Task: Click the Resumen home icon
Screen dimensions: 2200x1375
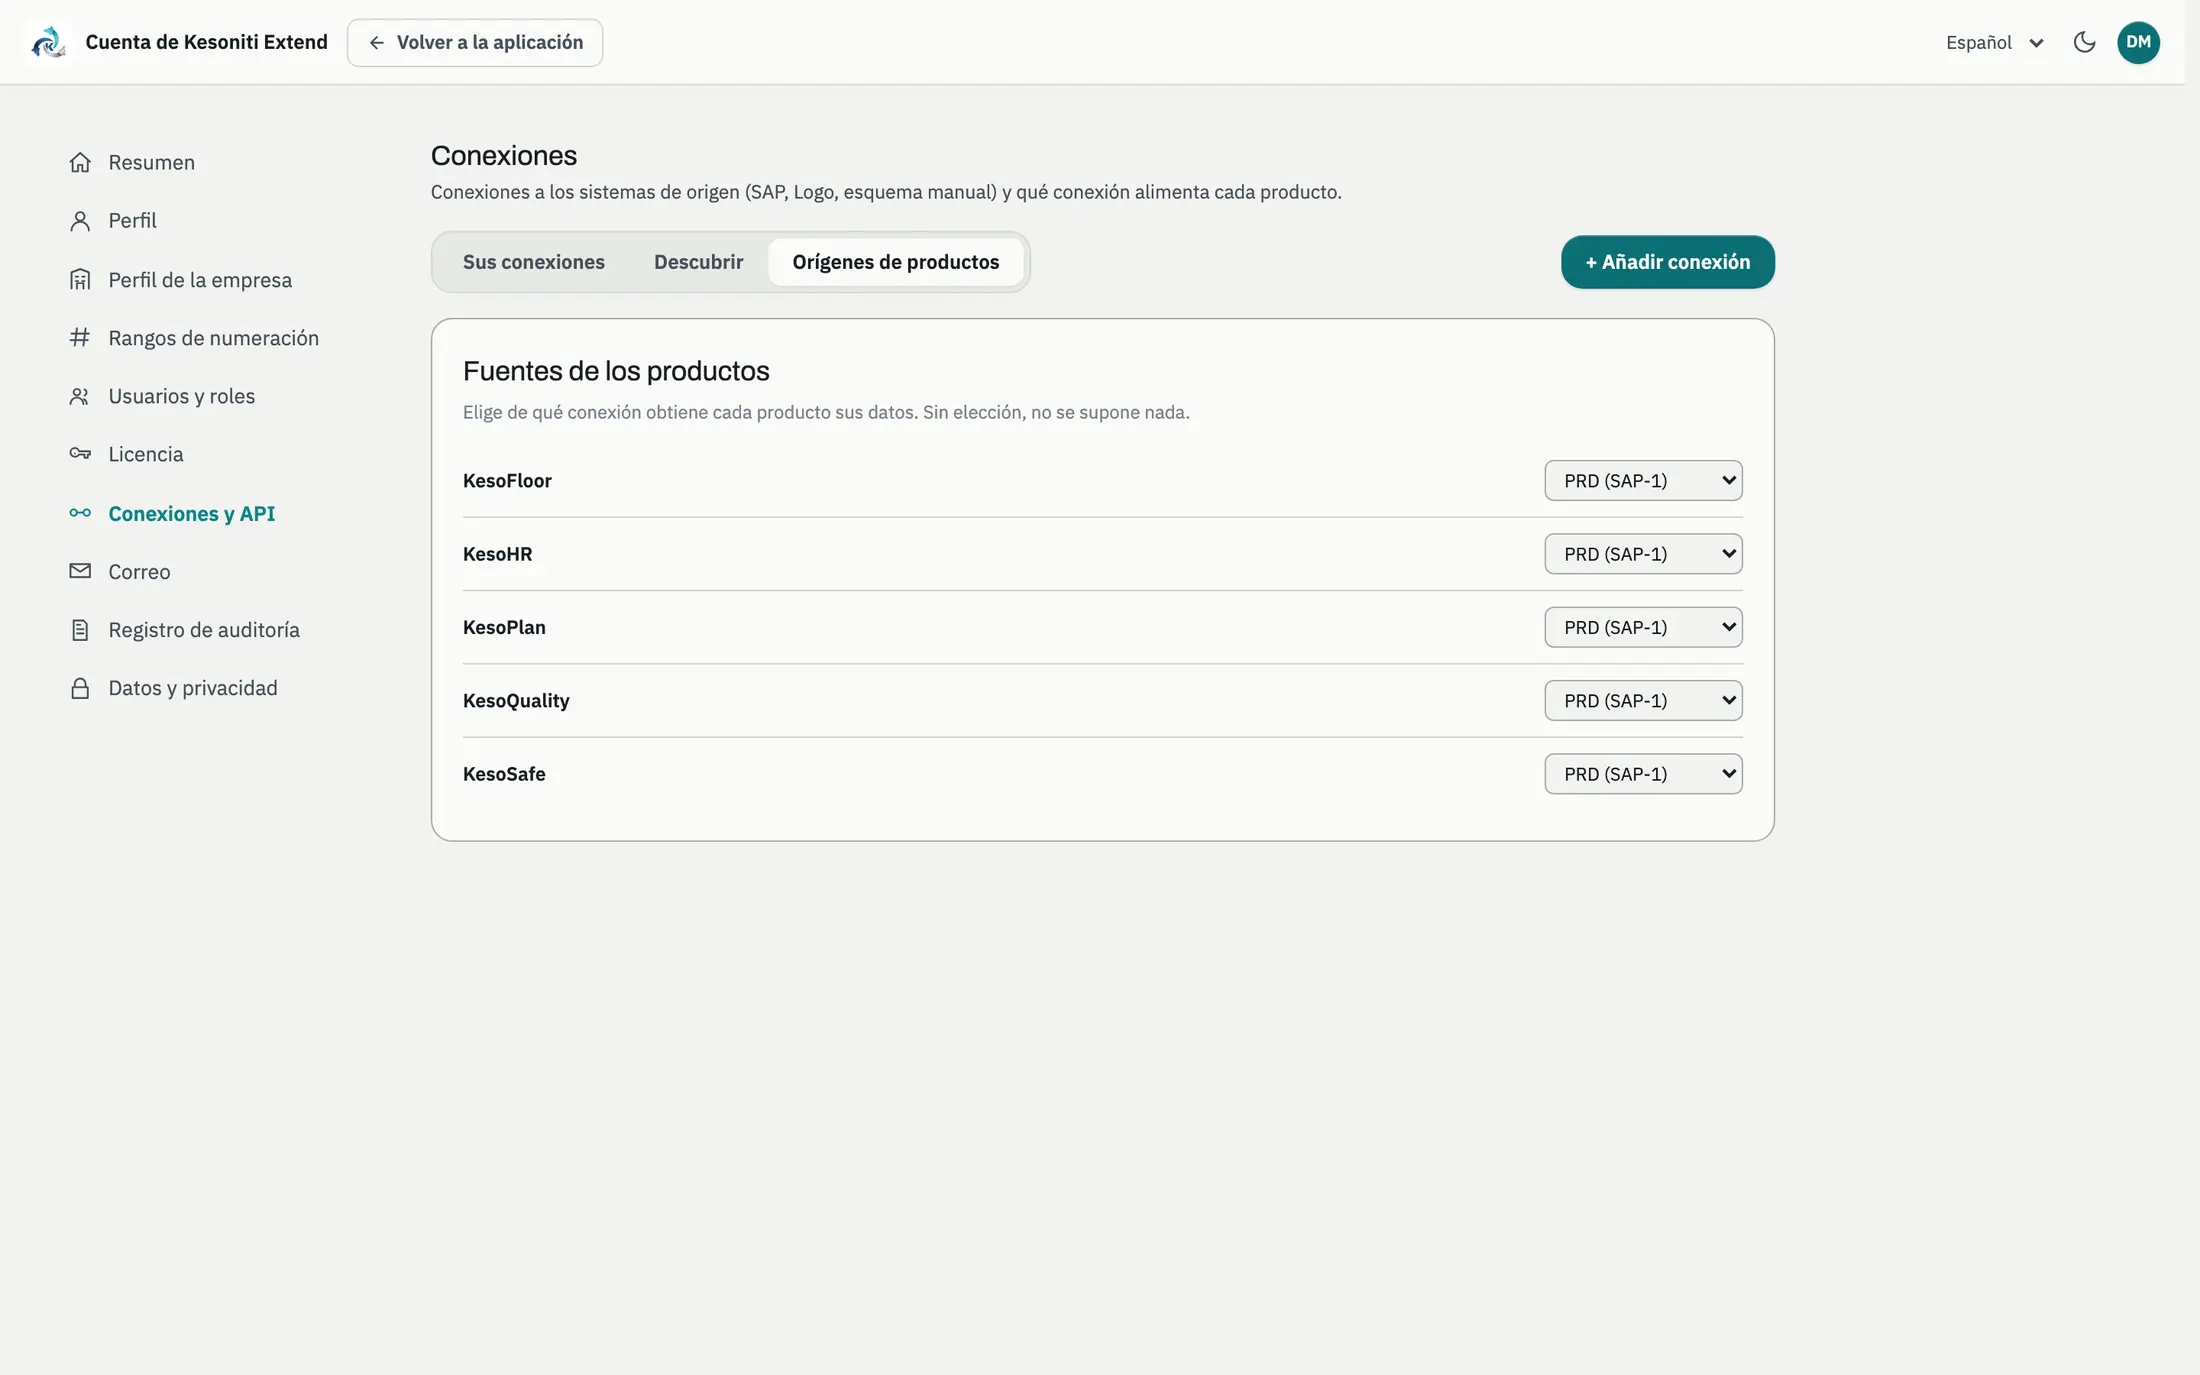Action: click(x=80, y=162)
